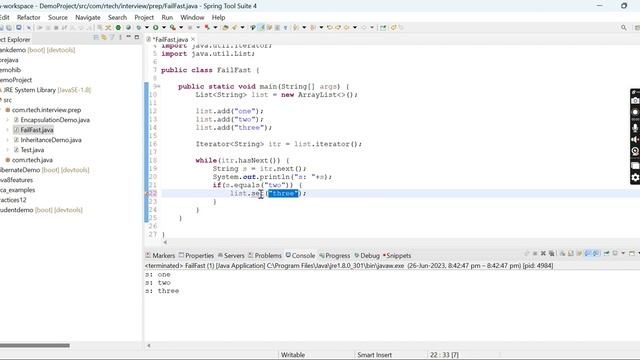Minimize the Project Explorer panel
The width and height of the screenshot is (640, 360).
pyautogui.click(x=129, y=37)
